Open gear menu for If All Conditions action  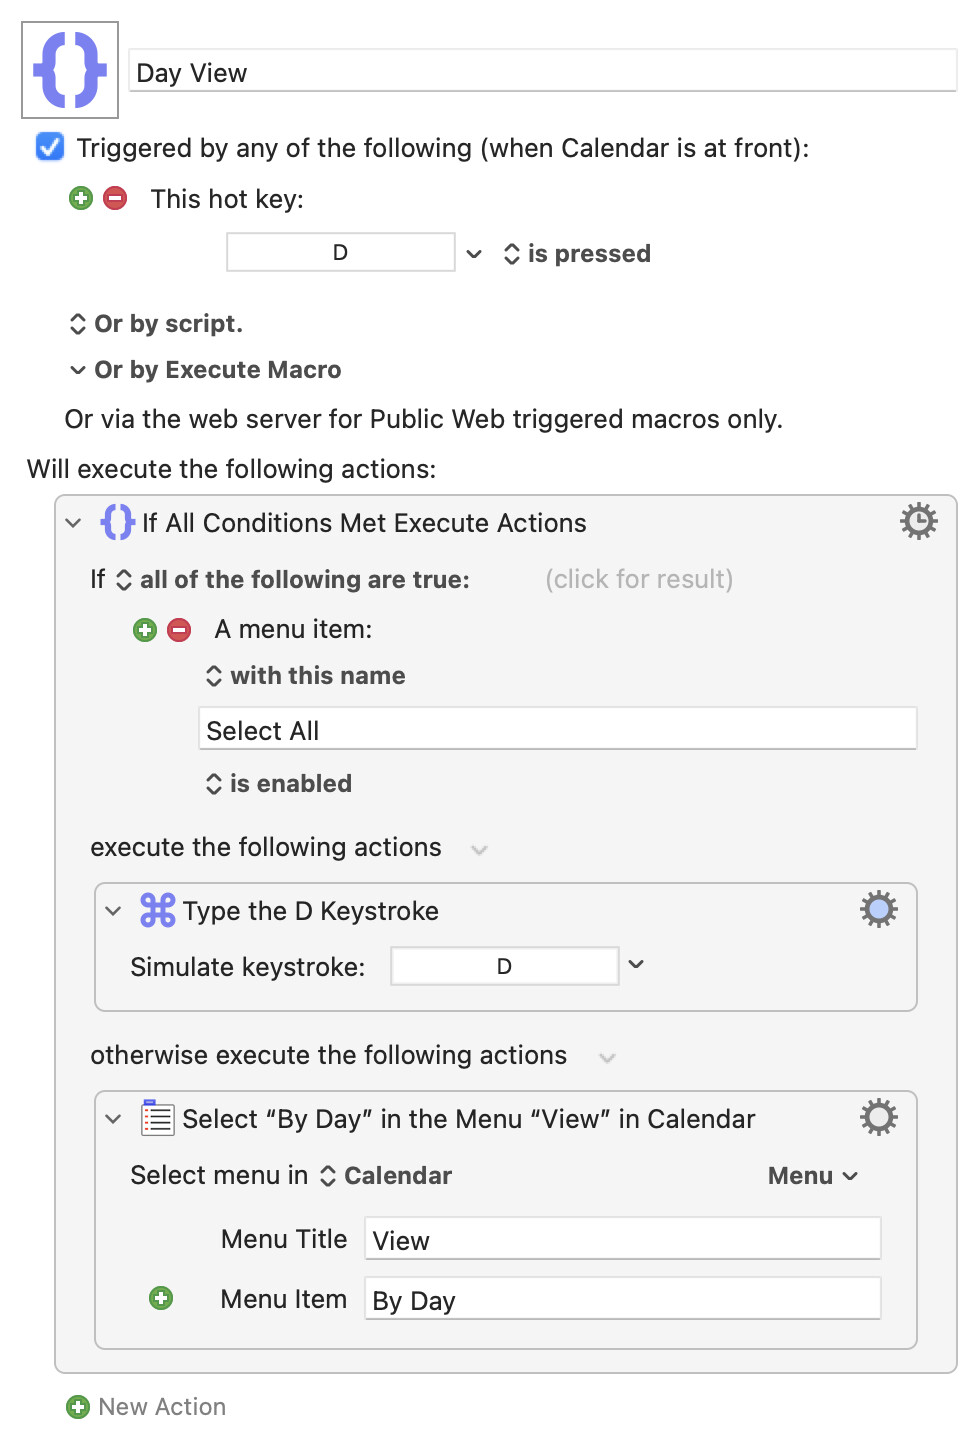click(918, 521)
